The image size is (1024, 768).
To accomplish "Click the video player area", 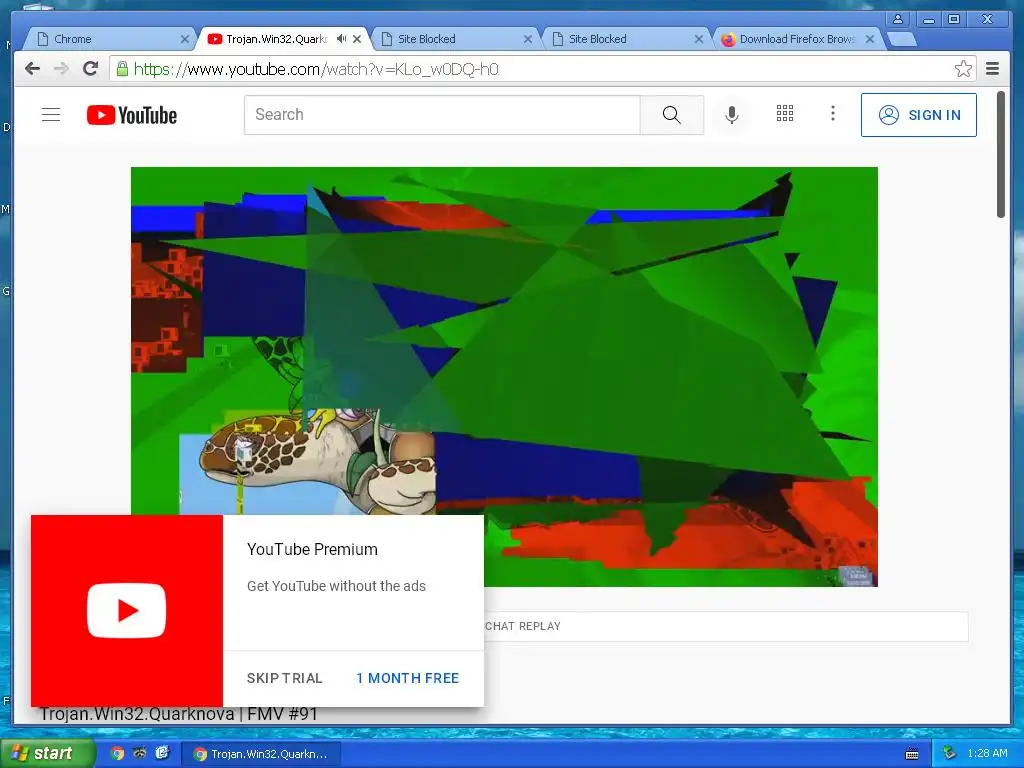I will (x=504, y=377).
